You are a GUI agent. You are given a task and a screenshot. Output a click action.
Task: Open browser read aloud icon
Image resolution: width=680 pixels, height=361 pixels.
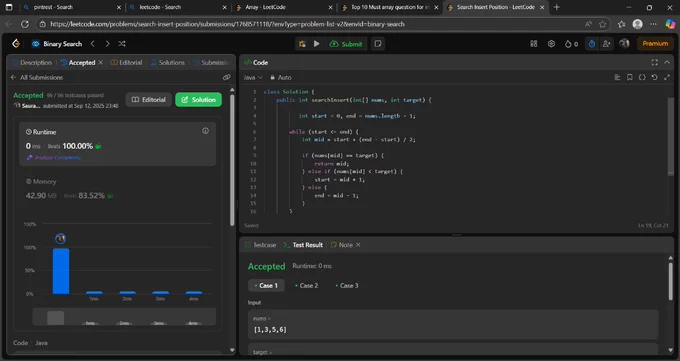tap(588, 24)
